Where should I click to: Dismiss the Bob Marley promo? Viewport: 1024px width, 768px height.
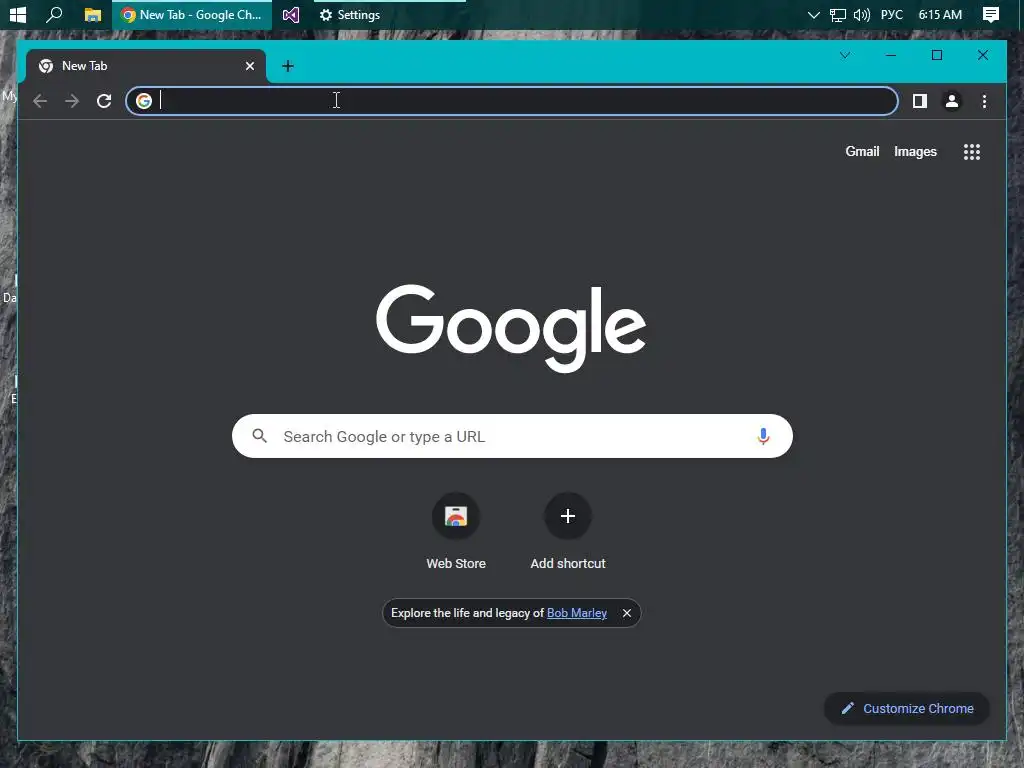click(x=627, y=613)
